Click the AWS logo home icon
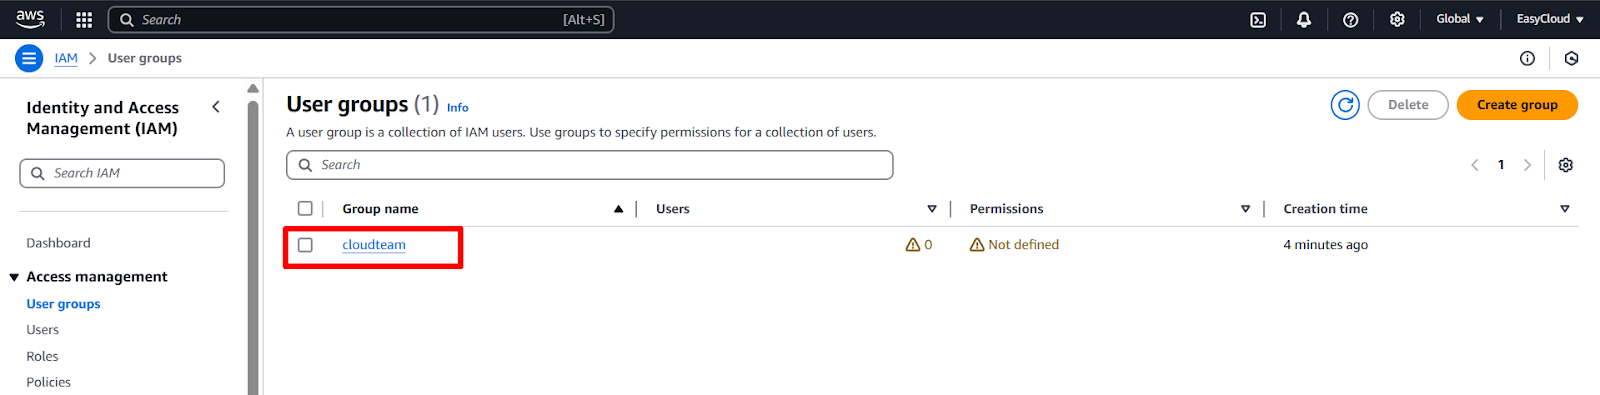 point(30,18)
